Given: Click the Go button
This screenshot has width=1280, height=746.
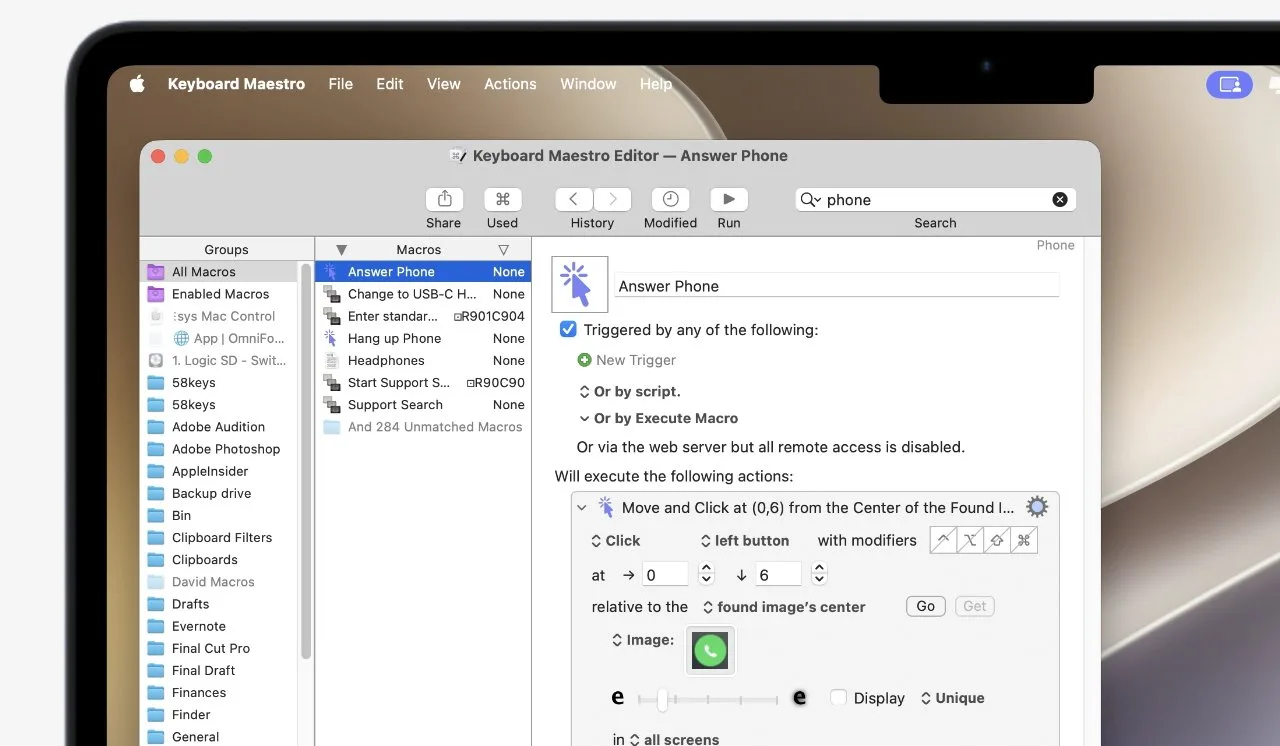Looking at the screenshot, I should 926,606.
